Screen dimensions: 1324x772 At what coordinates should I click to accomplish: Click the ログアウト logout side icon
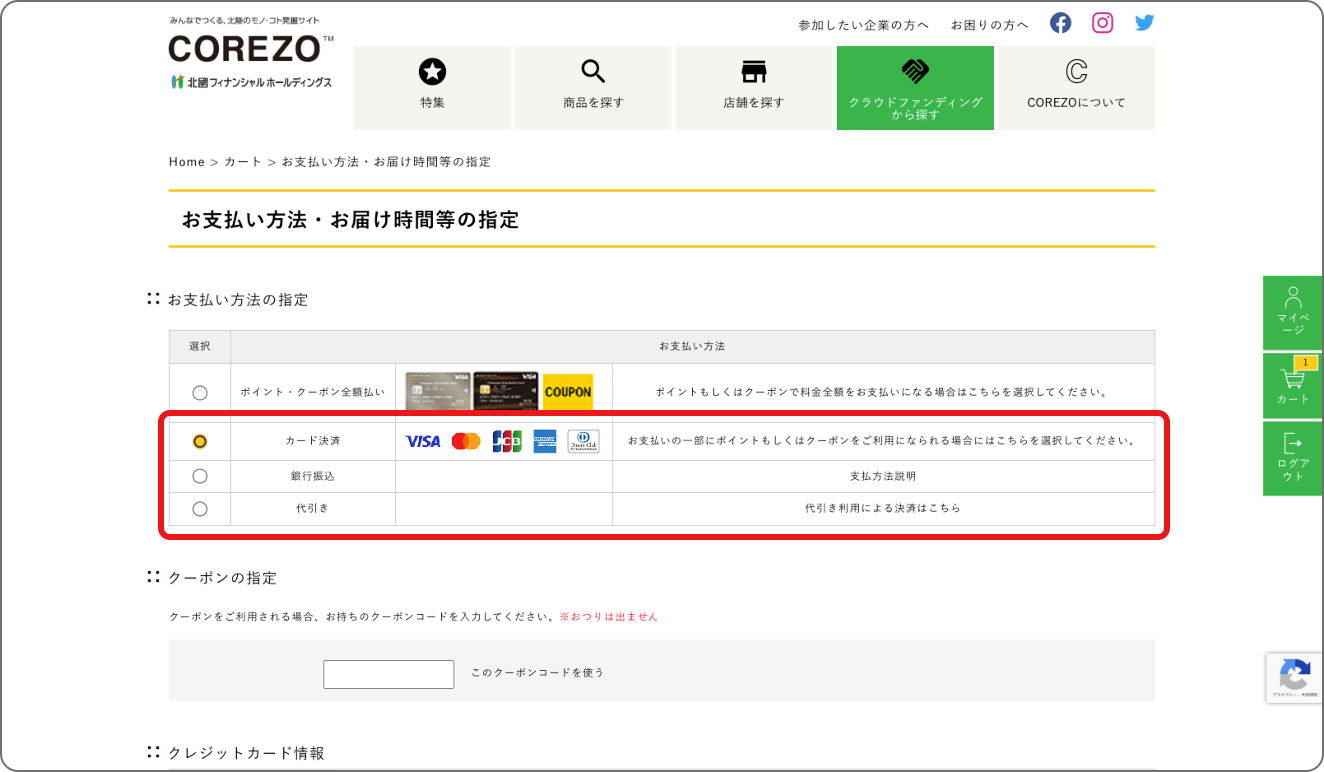1293,458
